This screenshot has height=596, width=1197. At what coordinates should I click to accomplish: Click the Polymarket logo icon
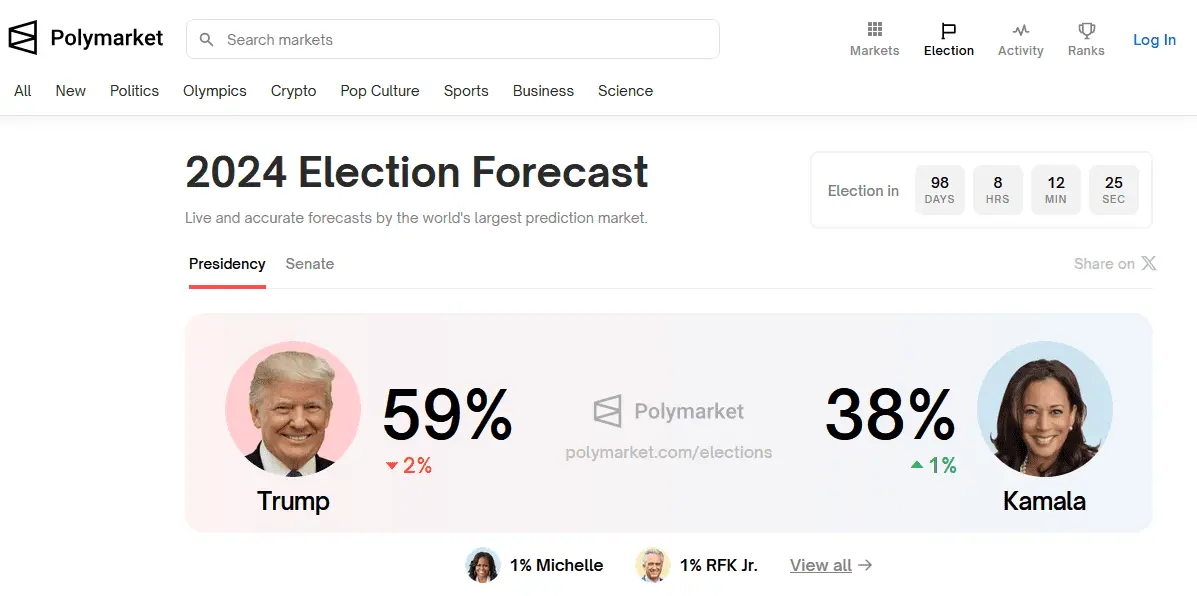coord(22,38)
